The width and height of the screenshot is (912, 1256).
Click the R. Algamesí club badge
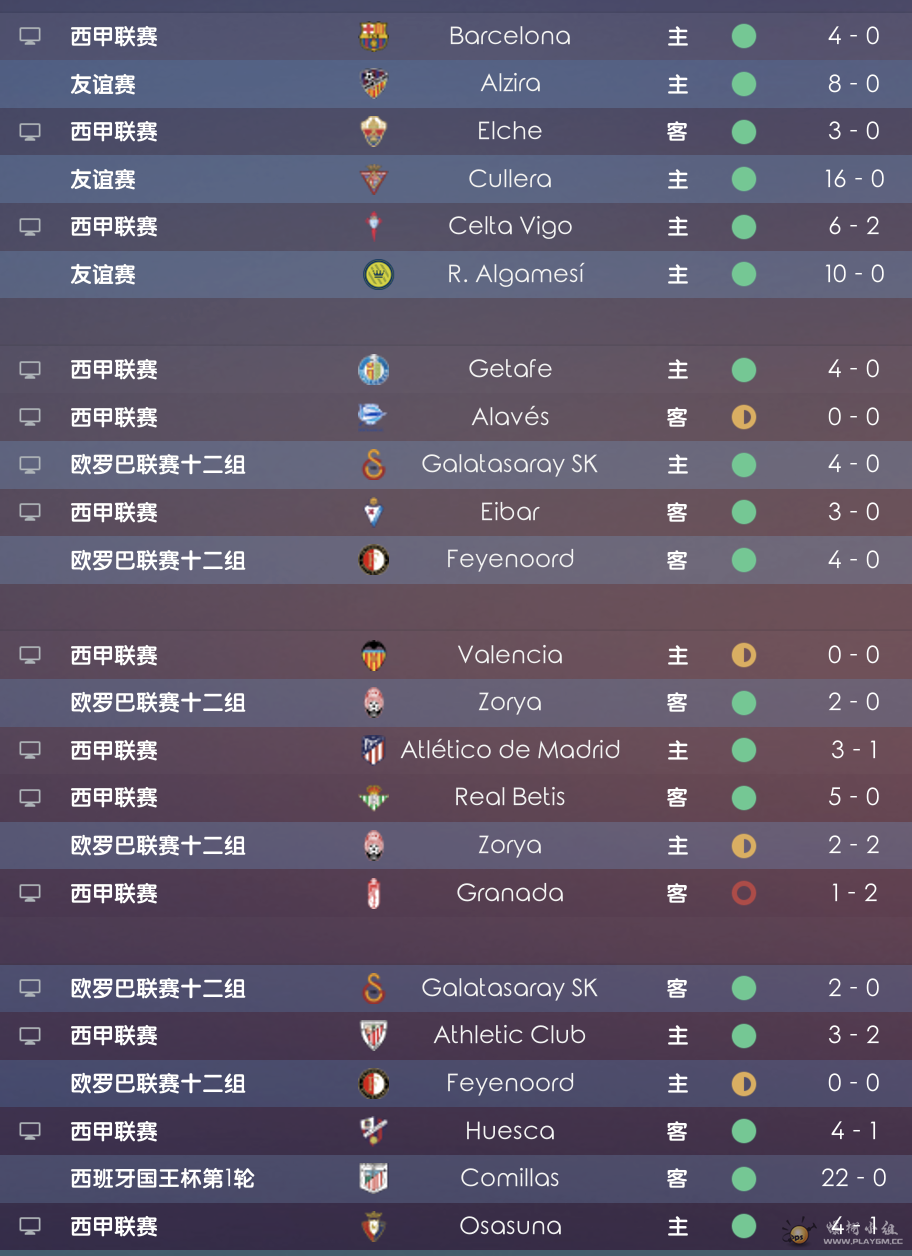tap(378, 275)
